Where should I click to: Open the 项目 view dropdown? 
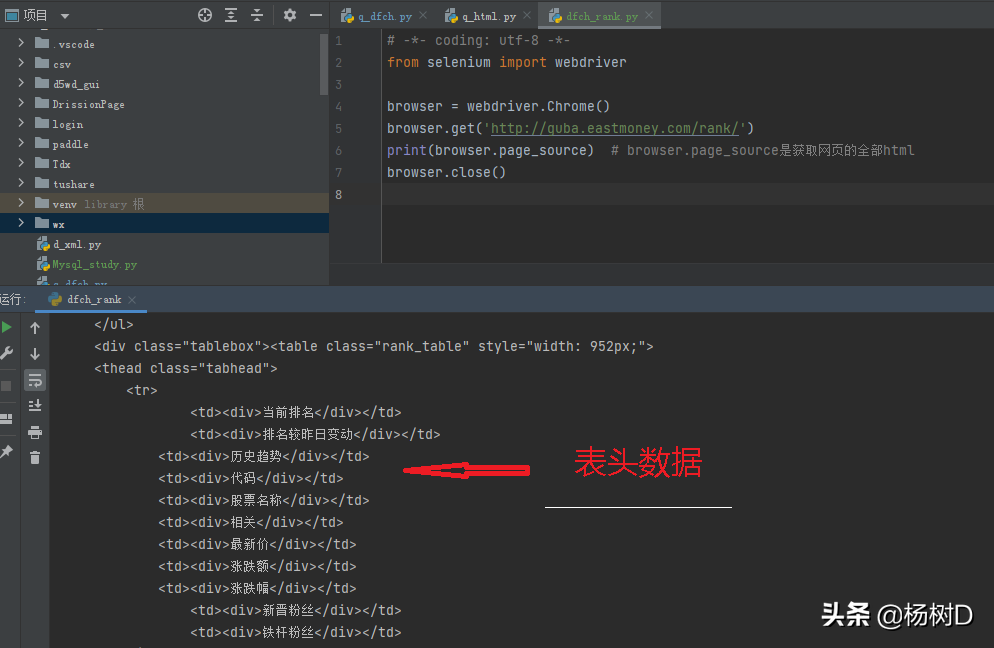coord(65,16)
